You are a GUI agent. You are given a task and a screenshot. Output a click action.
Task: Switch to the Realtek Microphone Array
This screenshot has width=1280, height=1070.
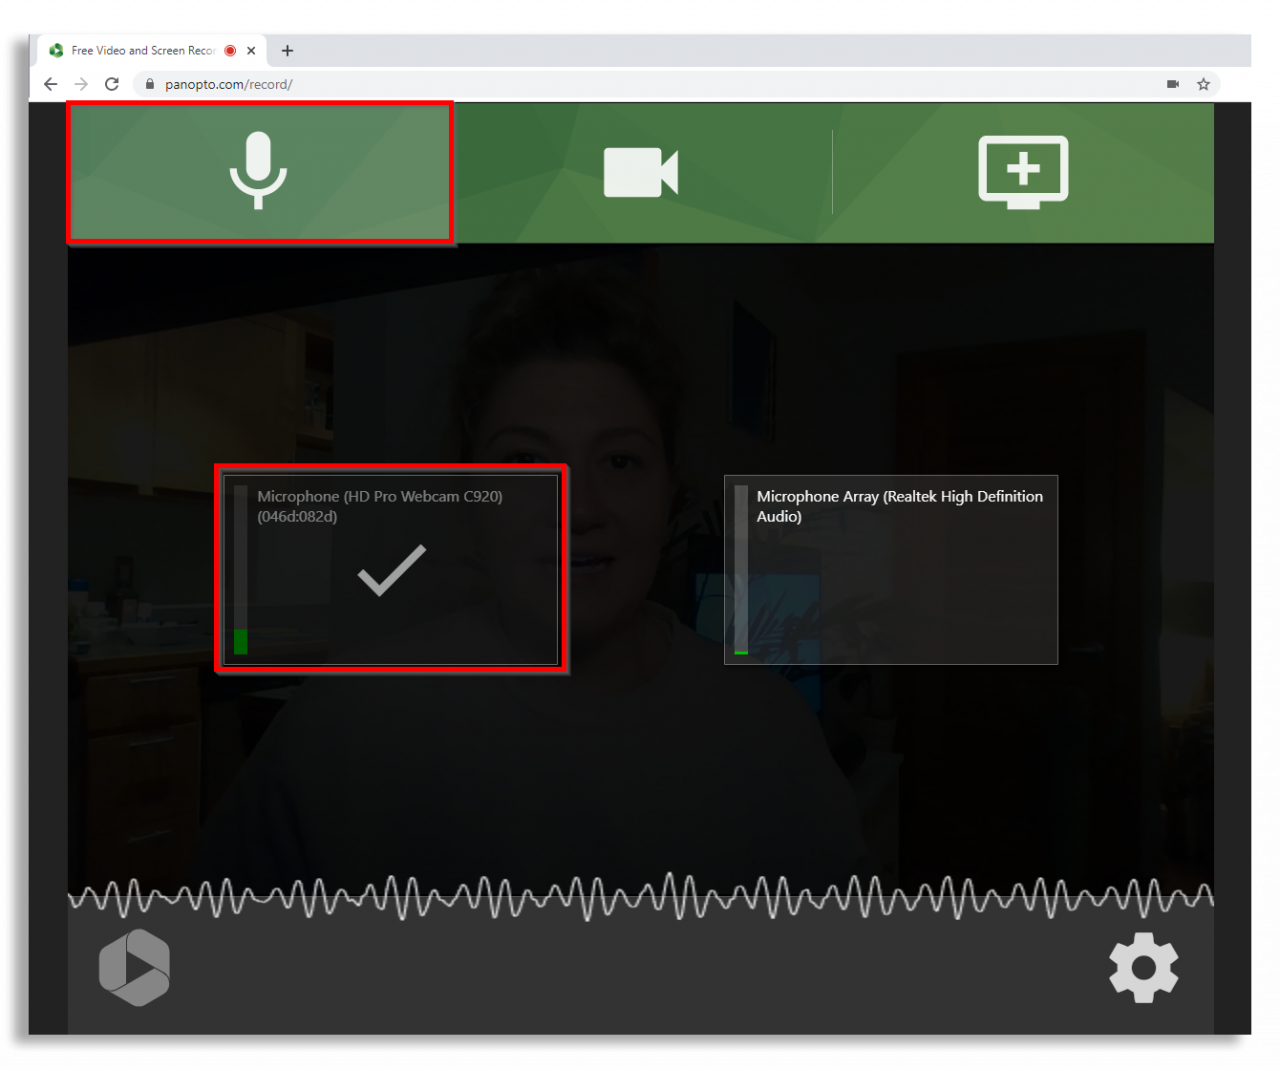(x=890, y=570)
